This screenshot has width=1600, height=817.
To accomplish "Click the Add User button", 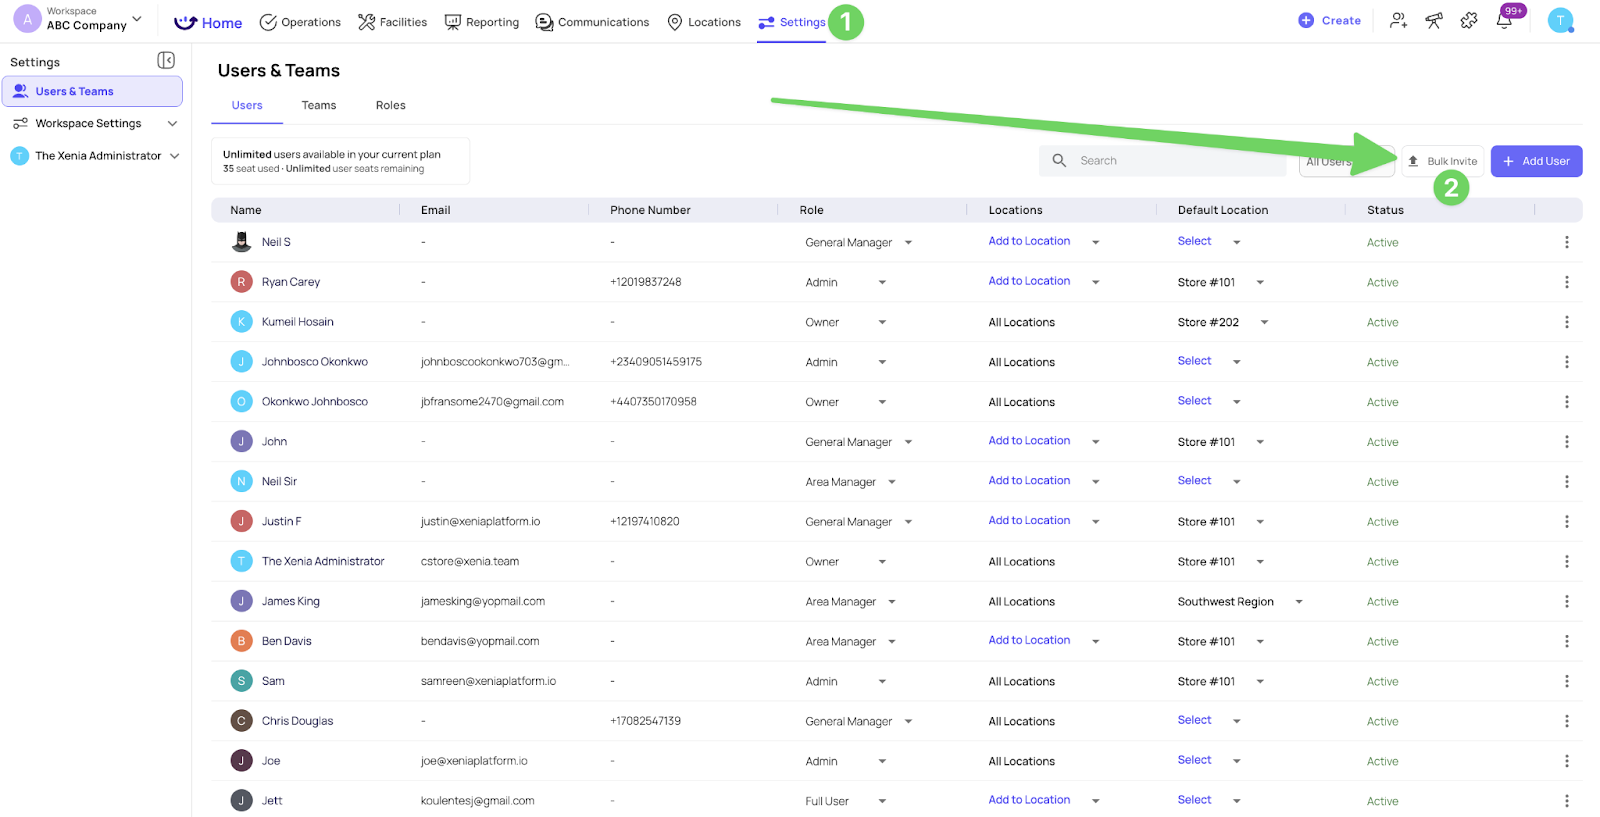I will click(1536, 161).
